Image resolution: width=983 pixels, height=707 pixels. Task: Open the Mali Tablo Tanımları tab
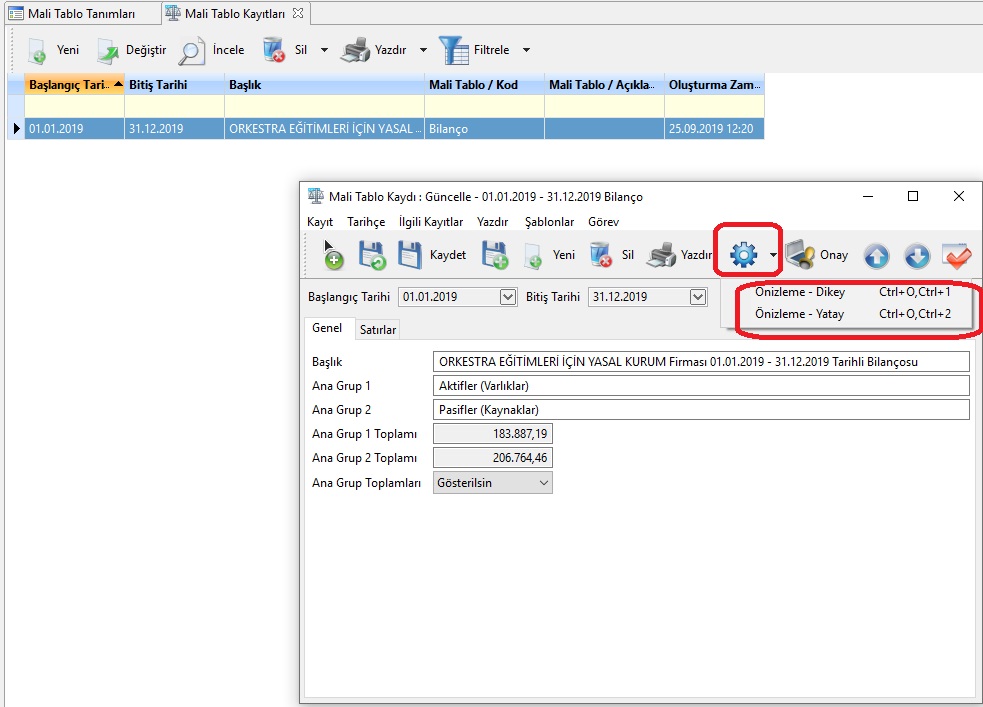80,13
